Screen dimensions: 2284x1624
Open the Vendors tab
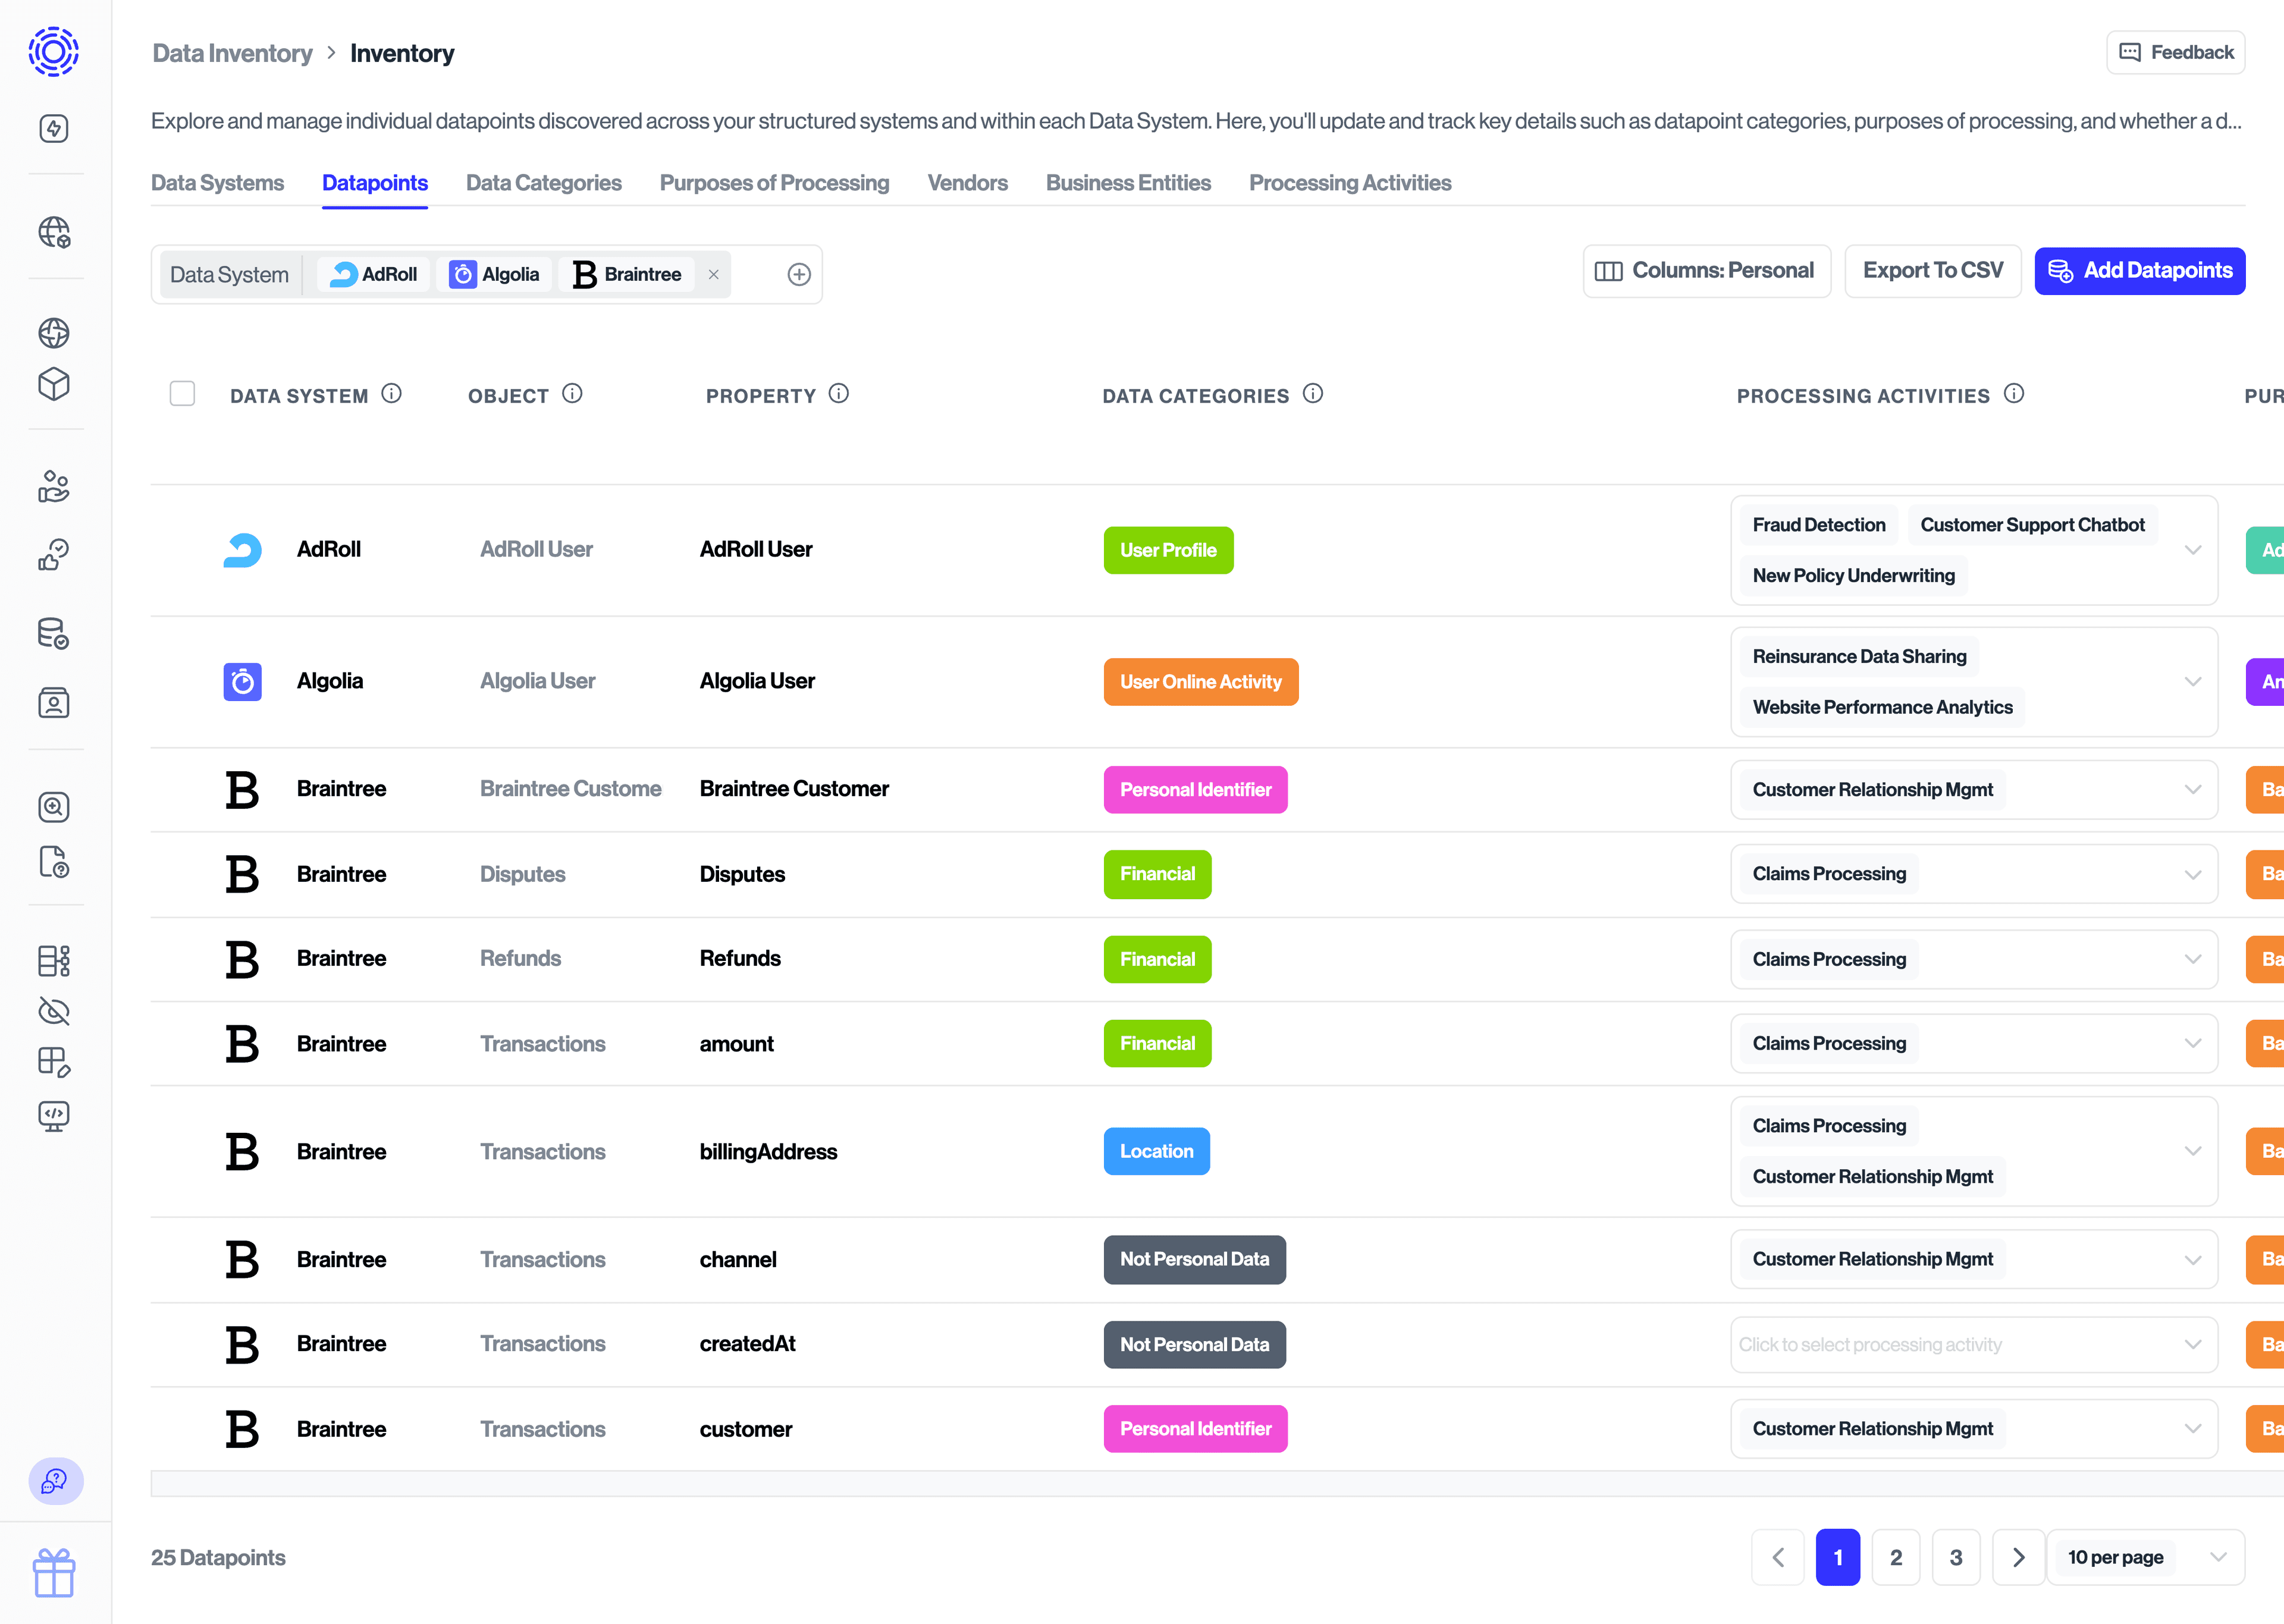pyautogui.click(x=967, y=183)
